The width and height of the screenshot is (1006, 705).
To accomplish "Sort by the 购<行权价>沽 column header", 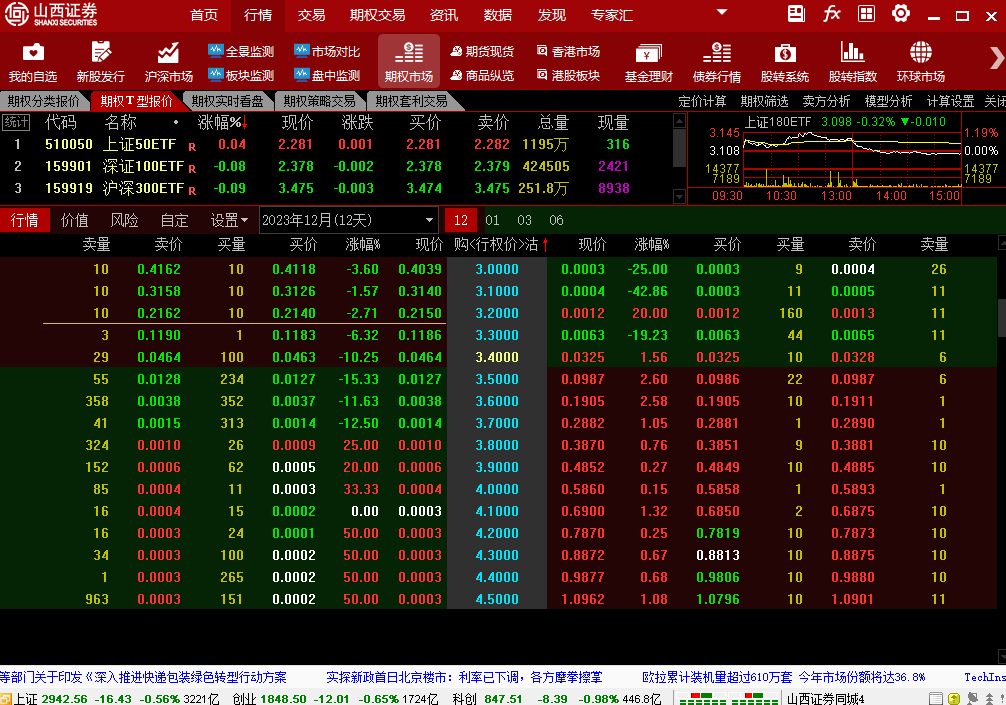I will point(500,244).
